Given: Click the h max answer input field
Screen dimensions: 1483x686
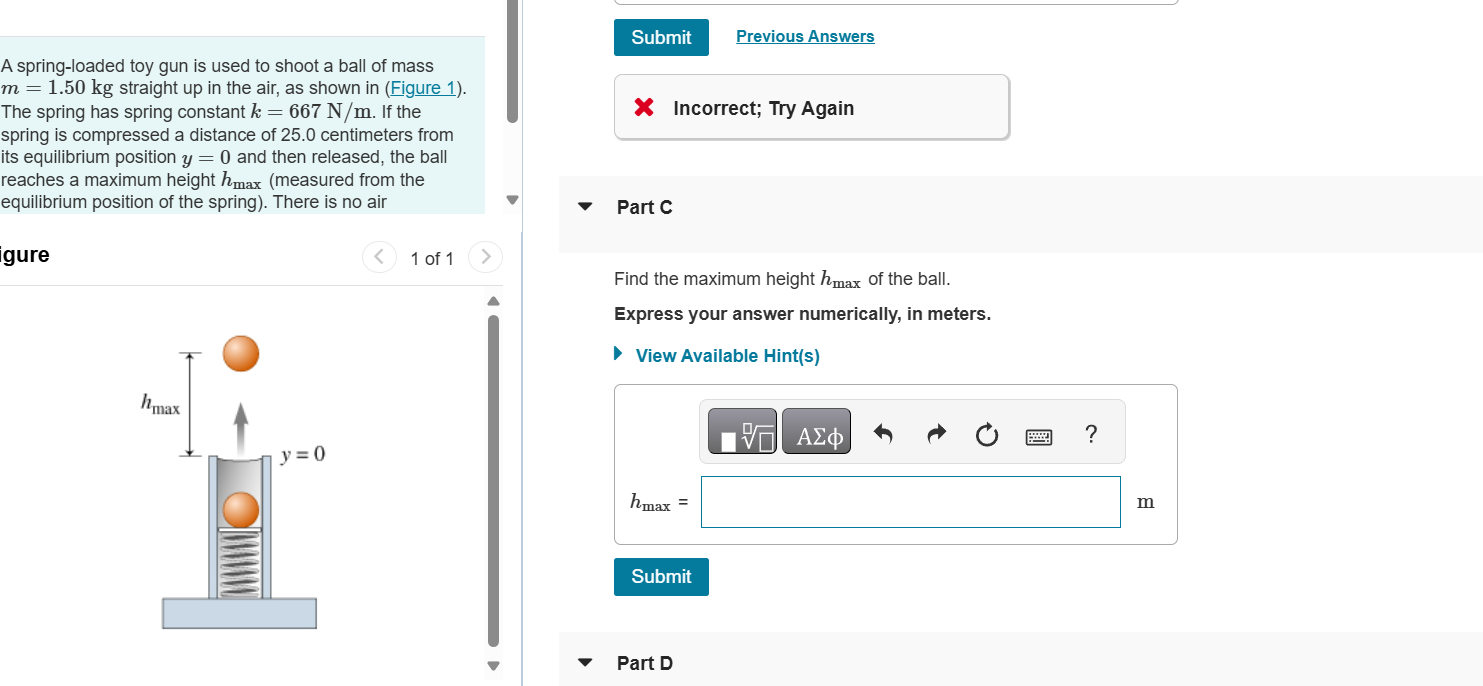Looking at the screenshot, I should coord(910,502).
